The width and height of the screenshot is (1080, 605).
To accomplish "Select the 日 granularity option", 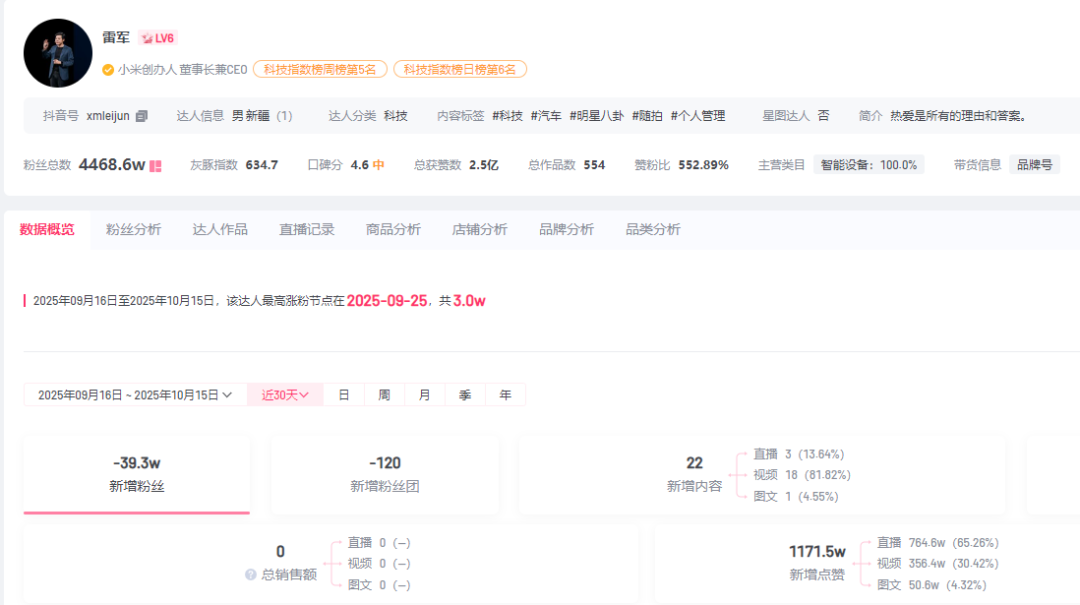I will [344, 395].
